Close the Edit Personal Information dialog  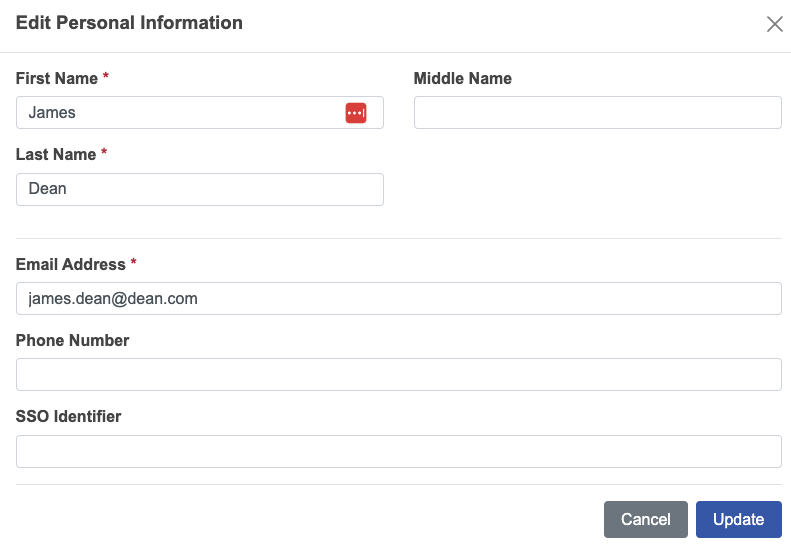pos(774,24)
